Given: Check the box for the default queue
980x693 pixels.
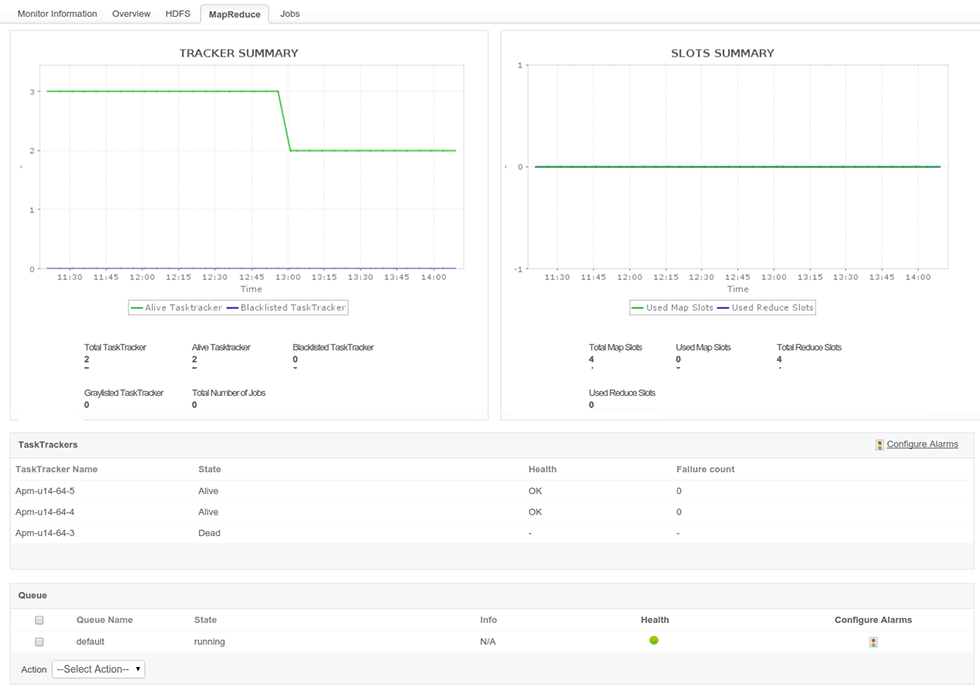Looking at the screenshot, I should [x=39, y=642].
